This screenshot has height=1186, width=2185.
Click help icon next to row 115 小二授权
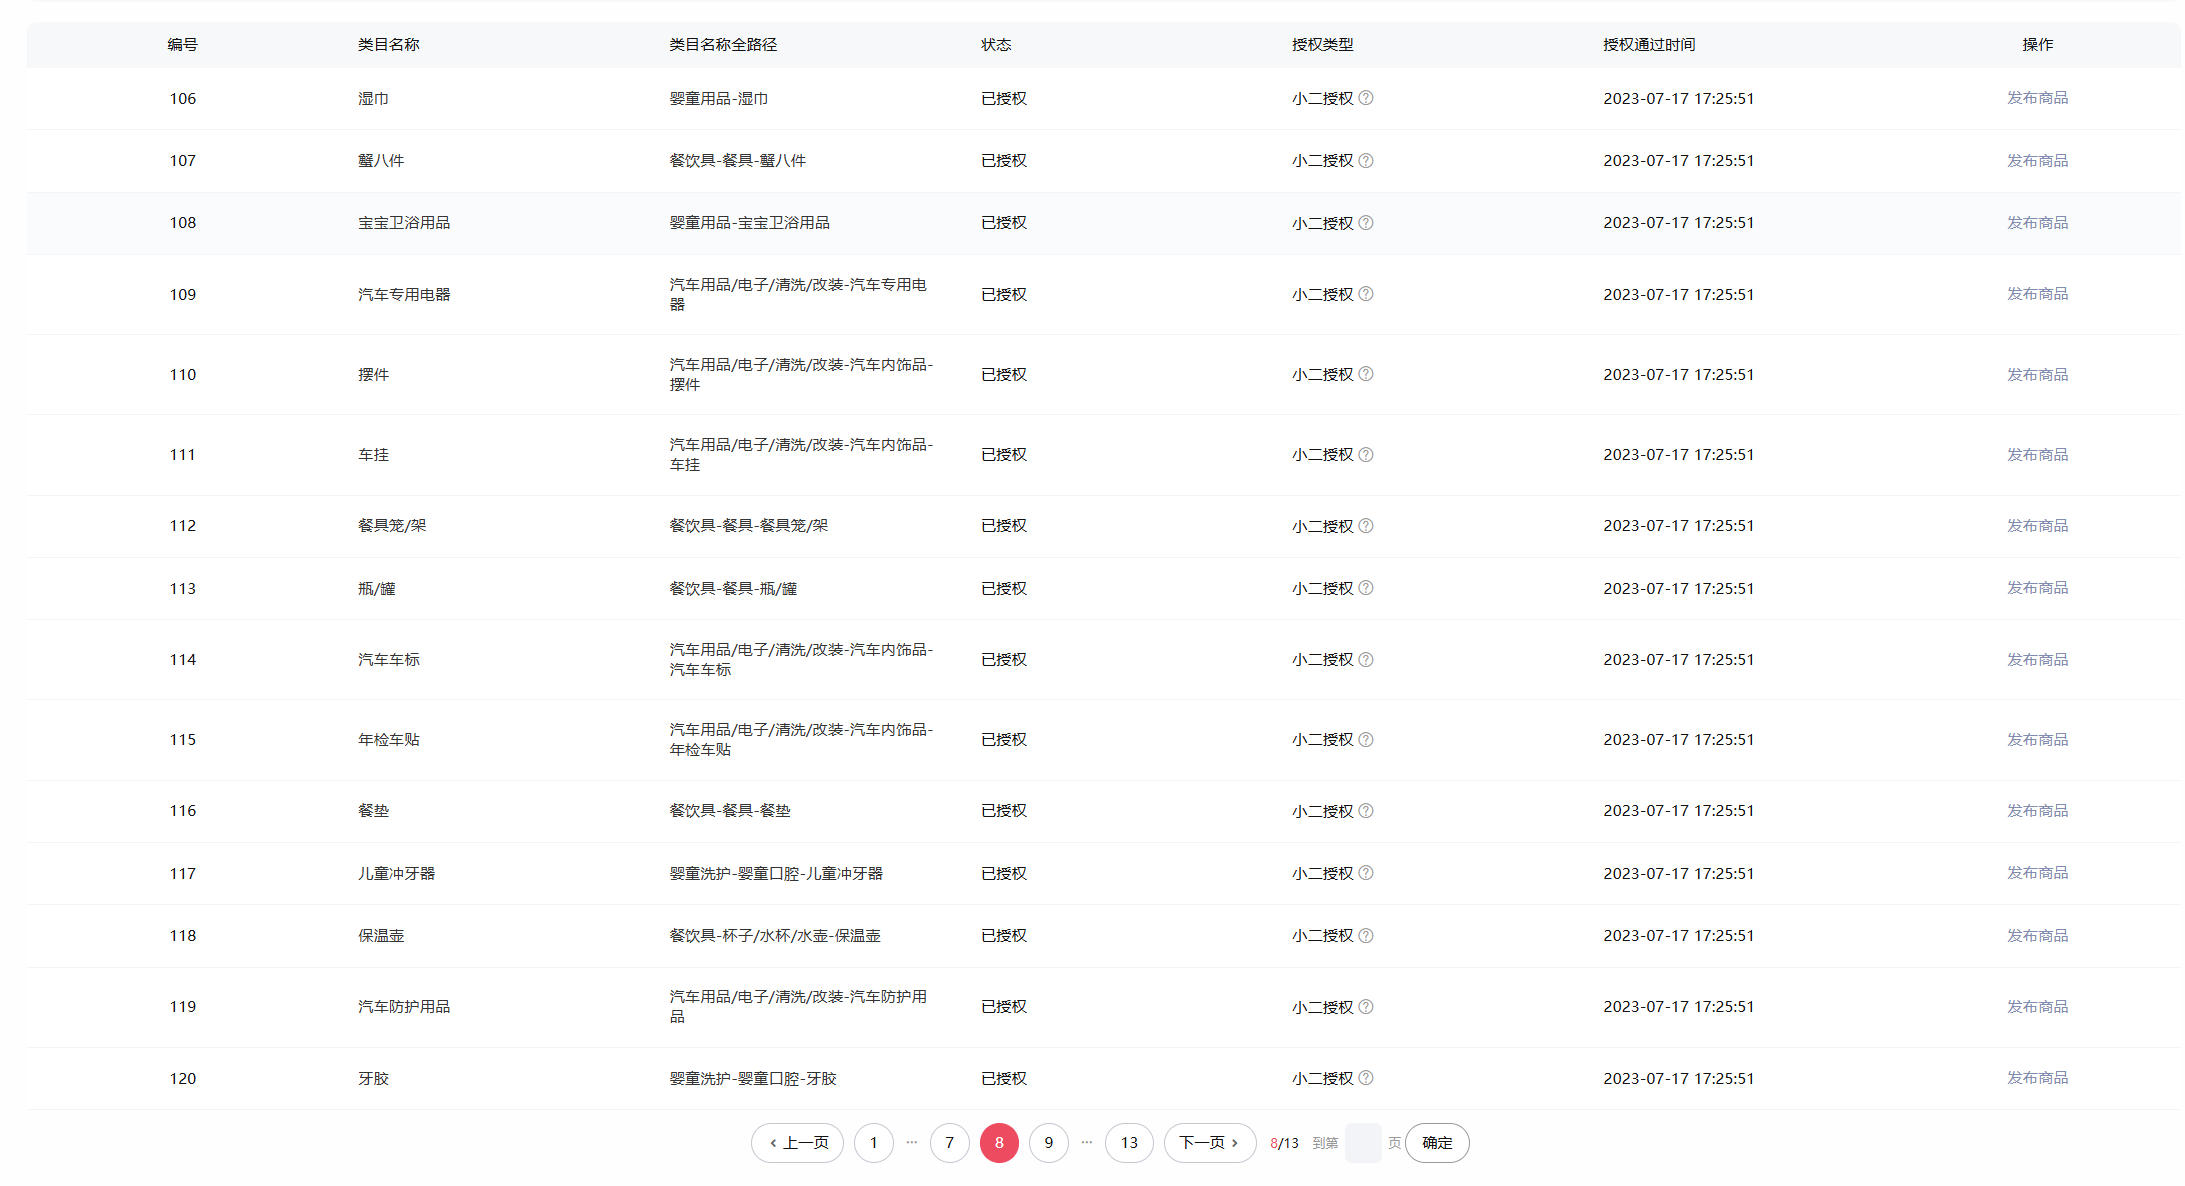(1366, 740)
